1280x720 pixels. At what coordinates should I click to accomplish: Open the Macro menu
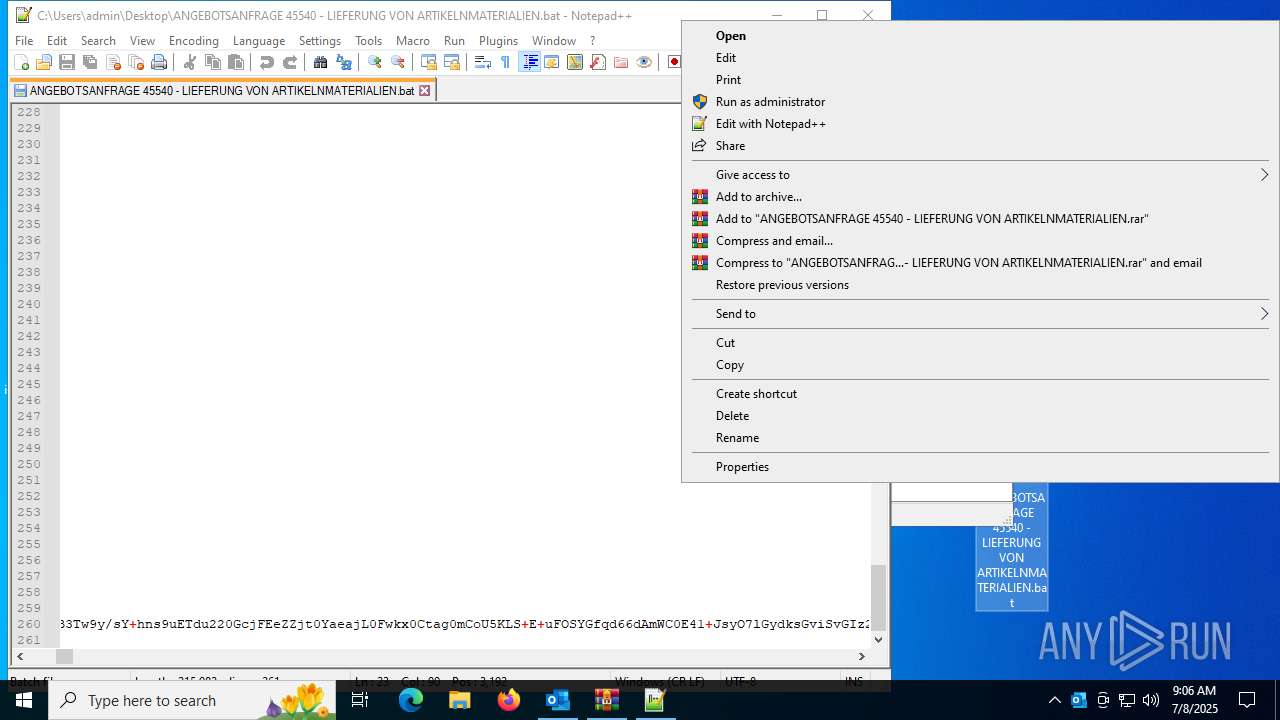point(413,41)
